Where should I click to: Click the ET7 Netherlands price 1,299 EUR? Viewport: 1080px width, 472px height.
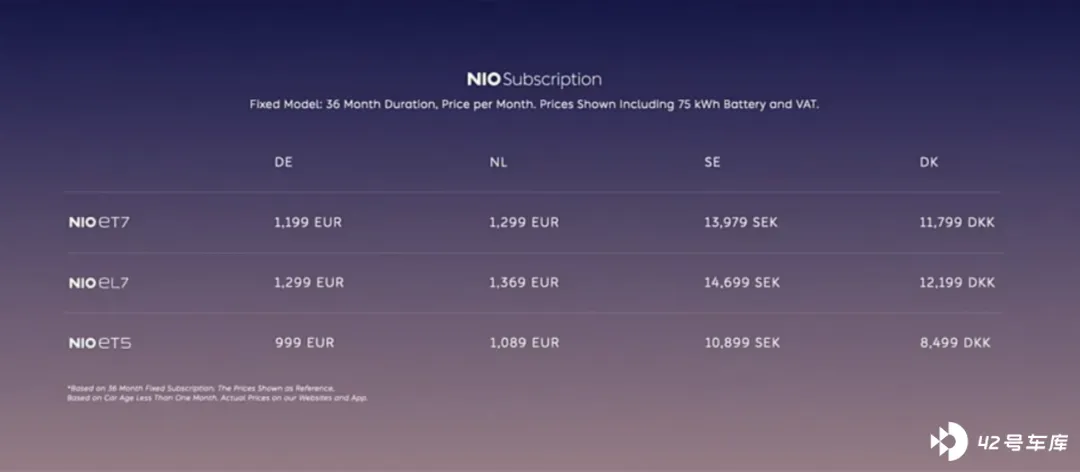524,223
